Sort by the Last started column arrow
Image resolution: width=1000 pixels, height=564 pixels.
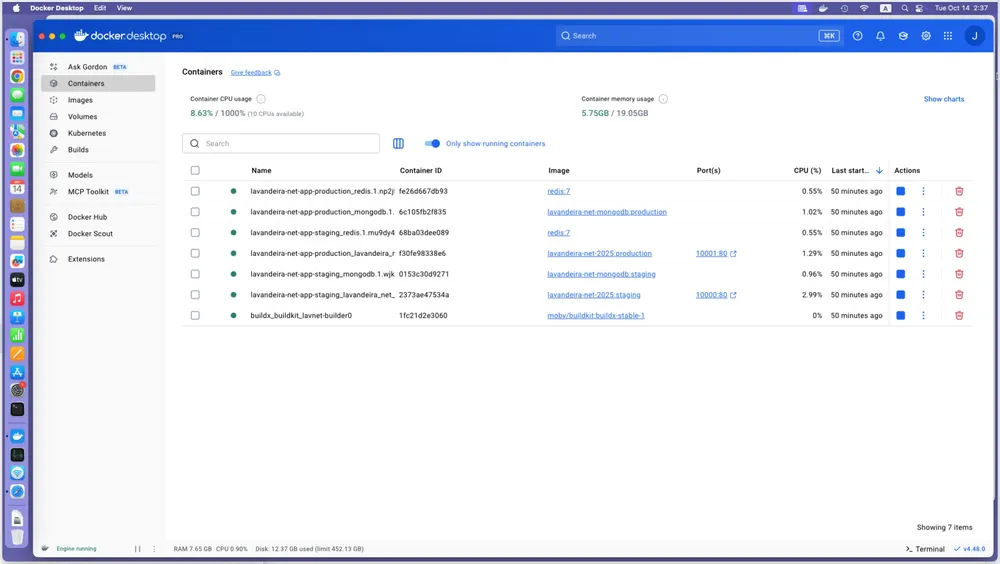[879, 171]
